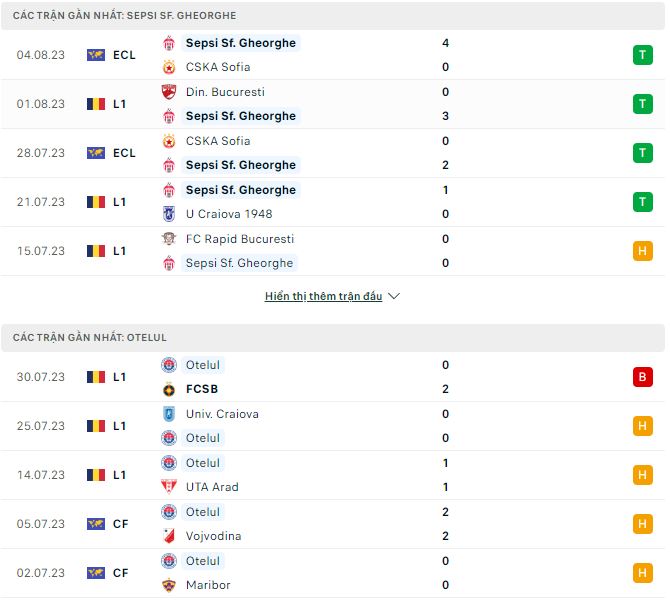Click the orange H badge for 15.07.23
Viewport: 670px width, 600px height.
click(642, 251)
